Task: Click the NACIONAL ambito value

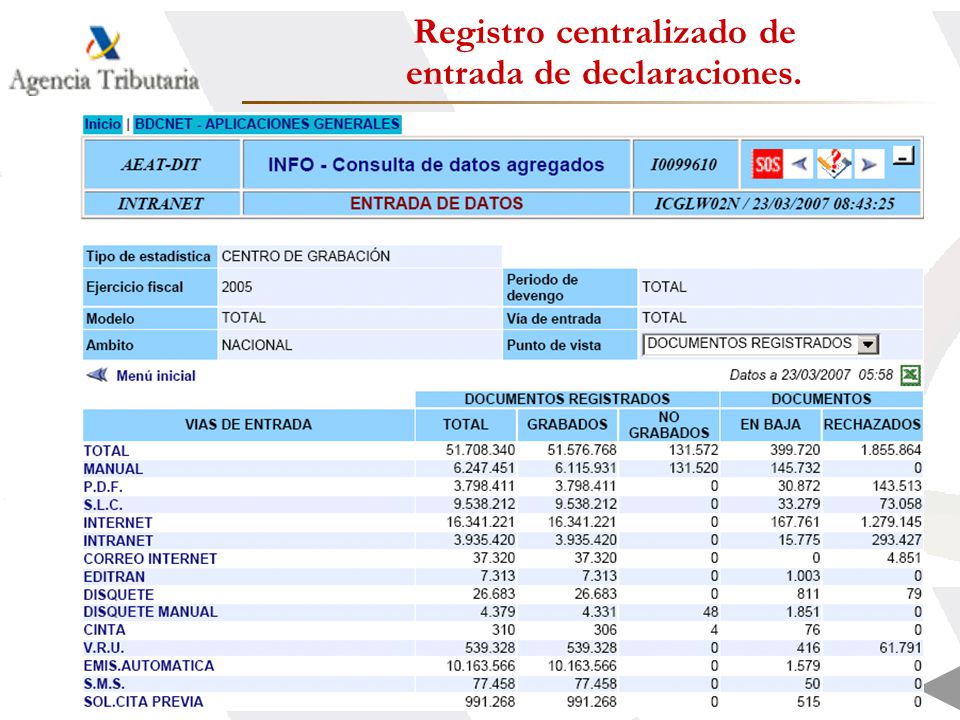Action: coord(257,345)
